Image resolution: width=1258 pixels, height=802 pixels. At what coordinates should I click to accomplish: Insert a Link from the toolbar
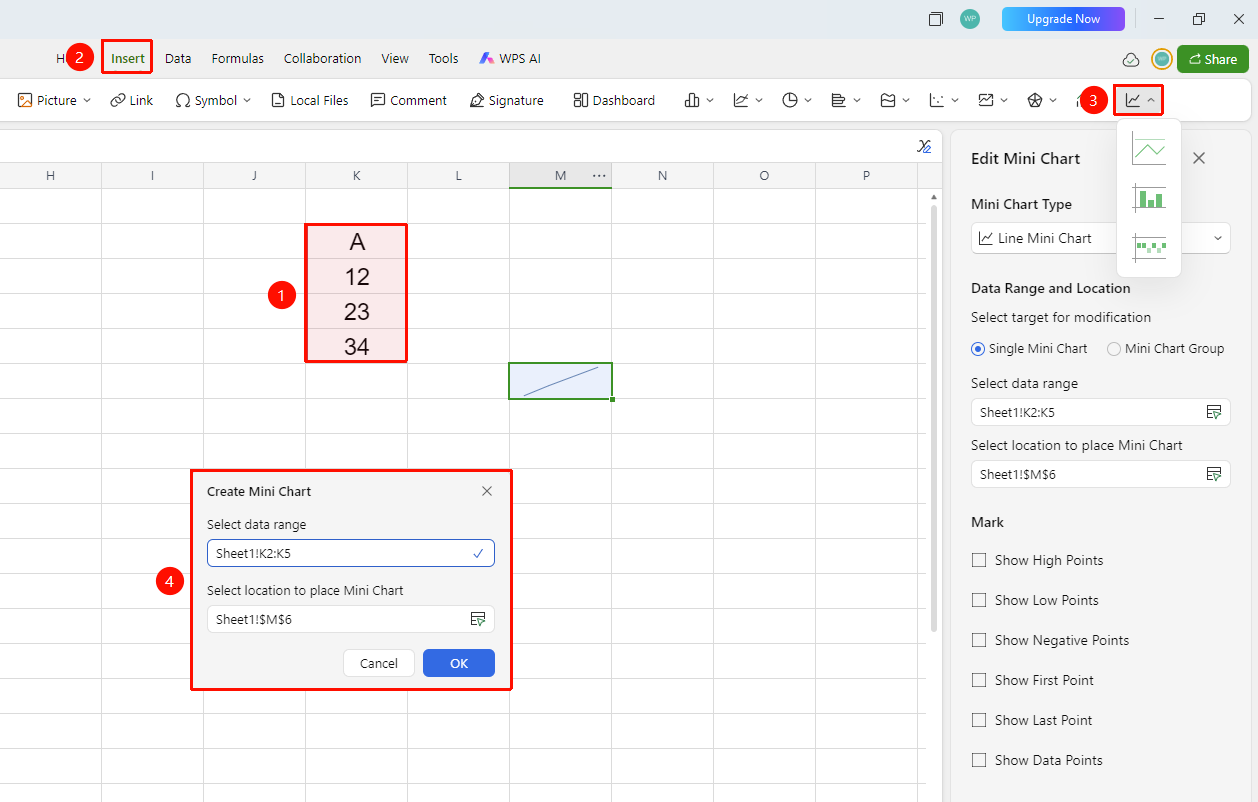(x=132, y=100)
